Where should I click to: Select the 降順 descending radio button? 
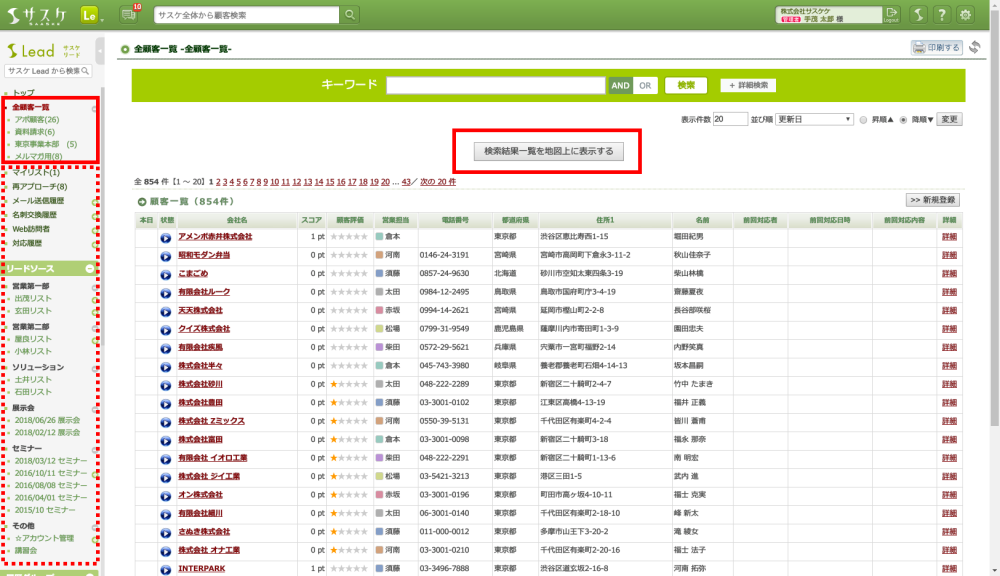tap(904, 119)
